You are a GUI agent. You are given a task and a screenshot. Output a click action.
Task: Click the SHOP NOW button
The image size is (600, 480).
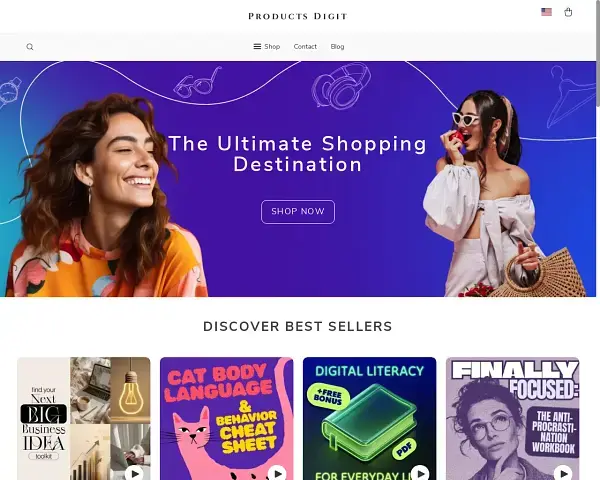[298, 212]
